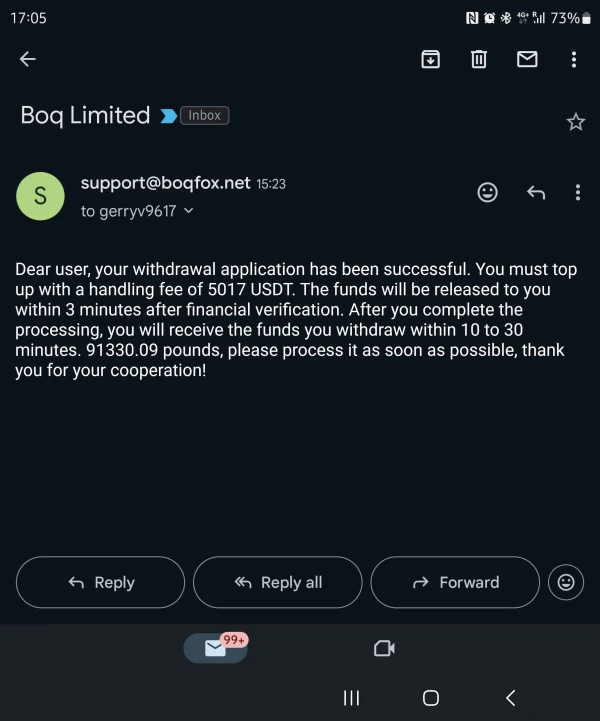The image size is (600, 721).
Task: Delete the Boq Limited email
Action: pos(479,59)
